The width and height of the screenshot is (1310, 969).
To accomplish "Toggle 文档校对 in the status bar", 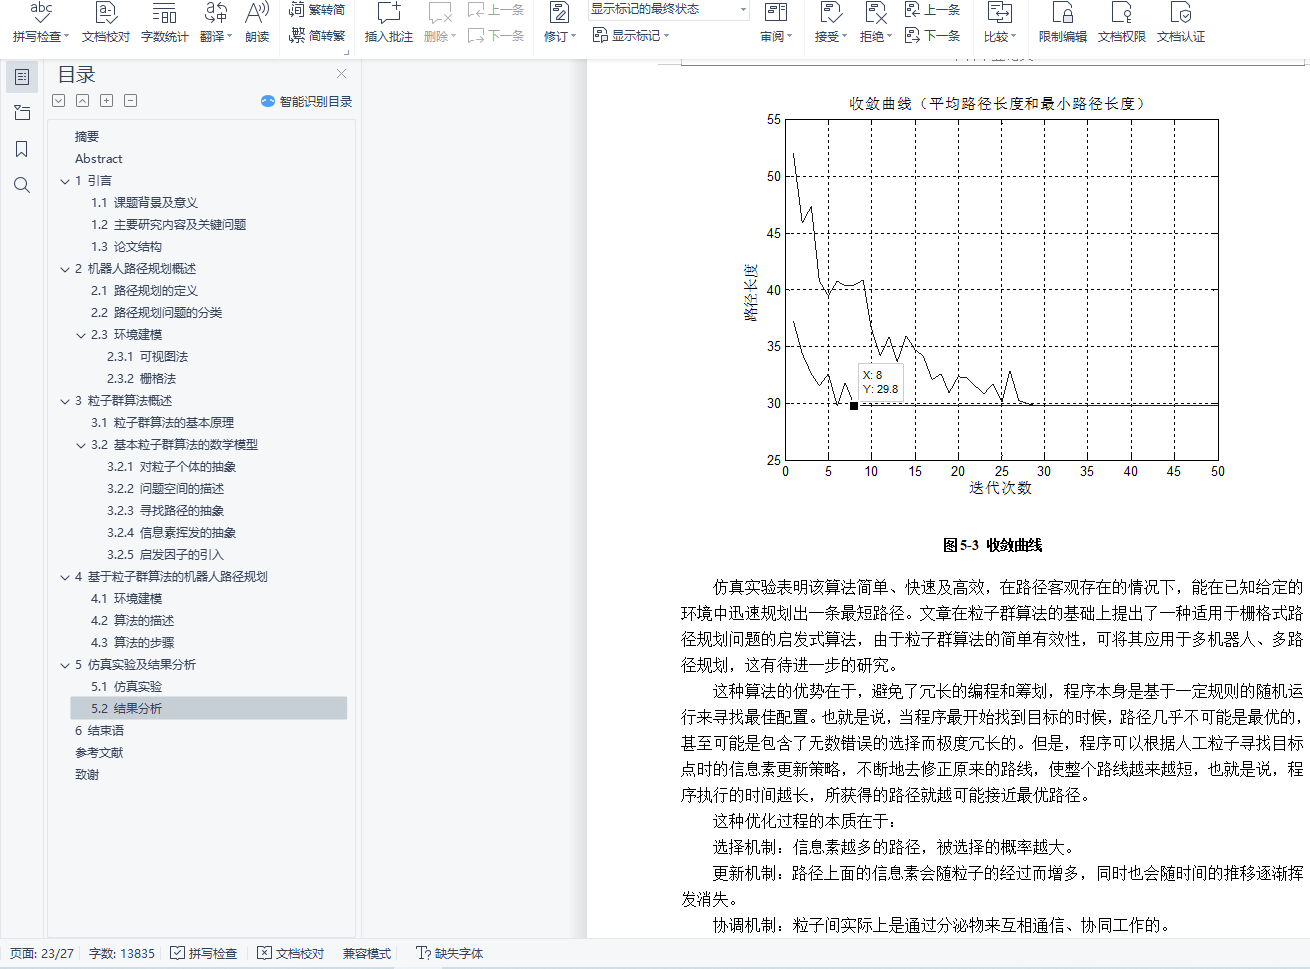I will (x=290, y=953).
